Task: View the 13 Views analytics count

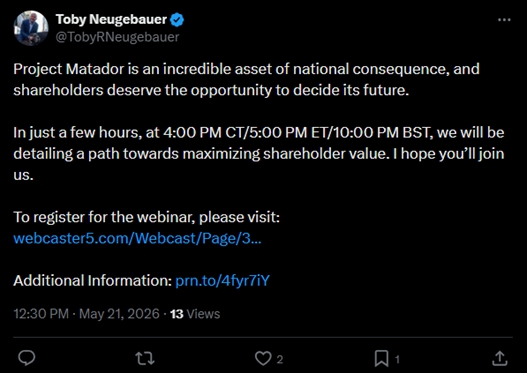Action: click(x=195, y=314)
